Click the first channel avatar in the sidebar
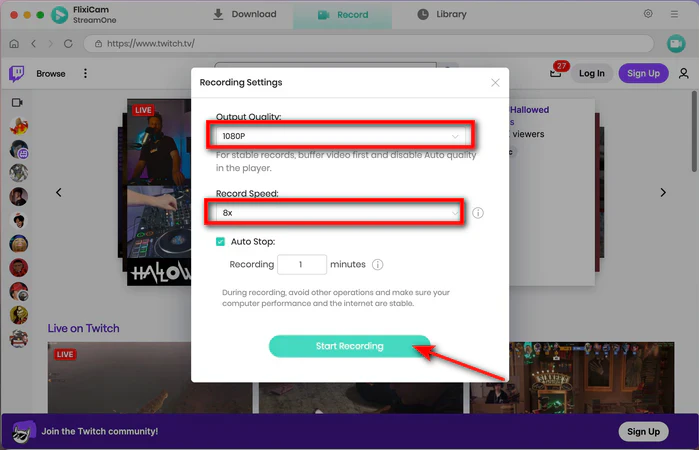699x450 pixels. [19, 126]
